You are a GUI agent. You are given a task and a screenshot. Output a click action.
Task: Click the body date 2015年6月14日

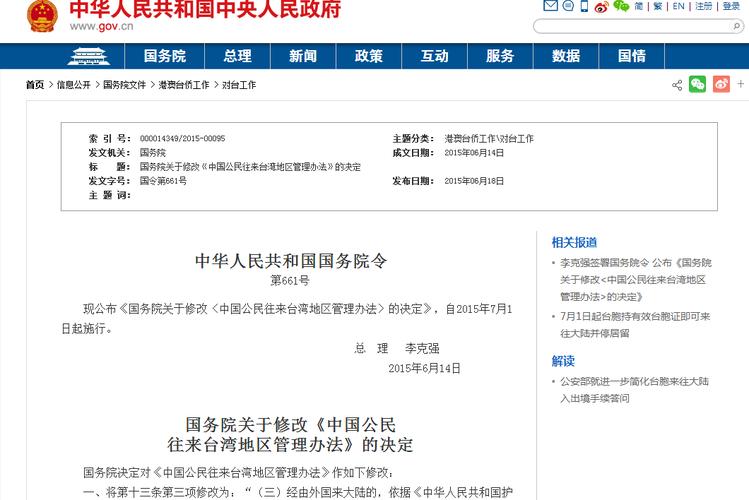pyautogui.click(x=424, y=368)
